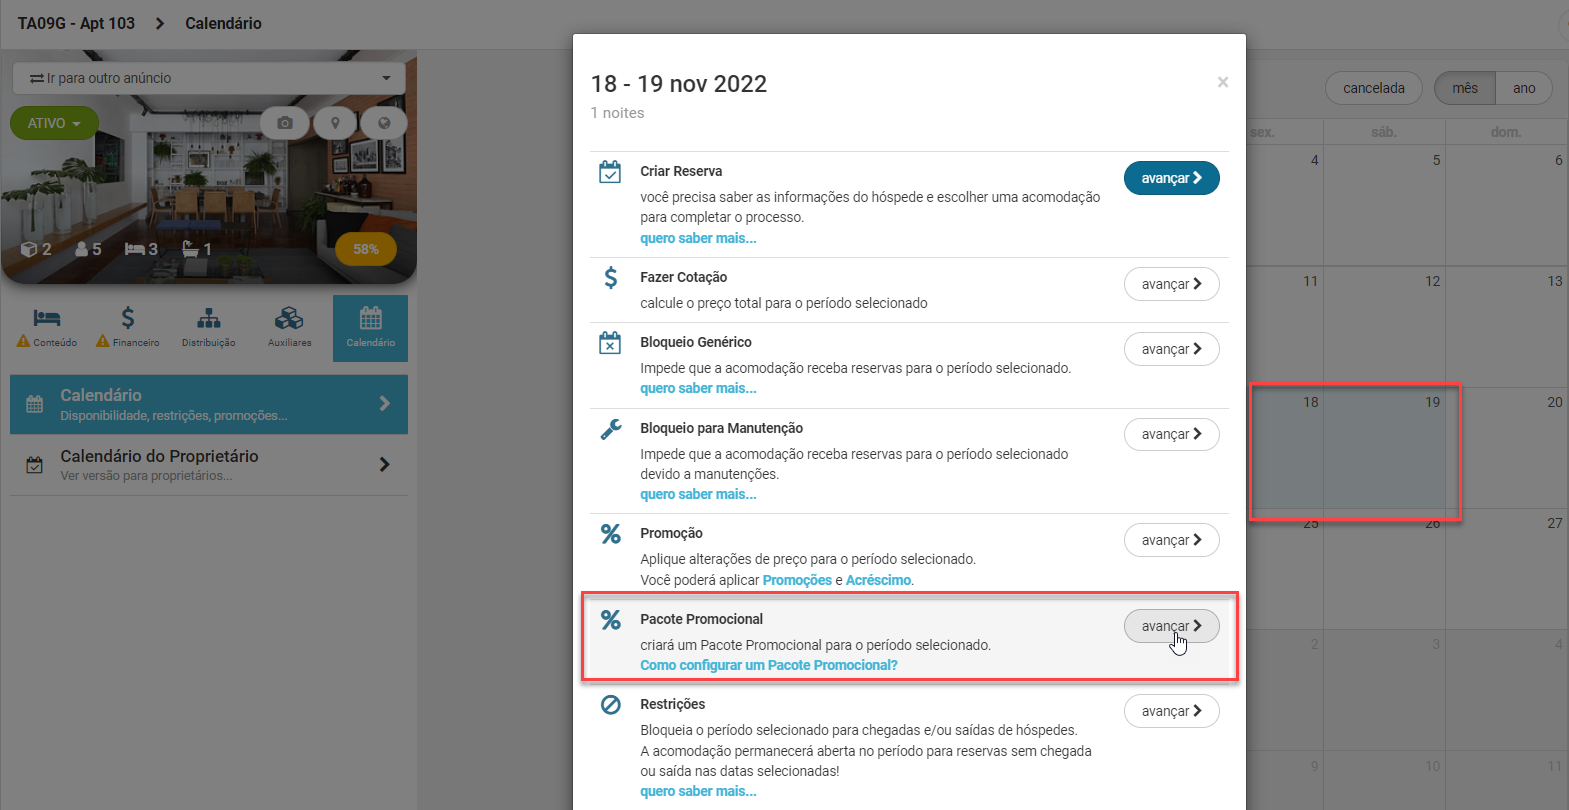Open the Conteúdo bed icon tab

click(x=47, y=327)
